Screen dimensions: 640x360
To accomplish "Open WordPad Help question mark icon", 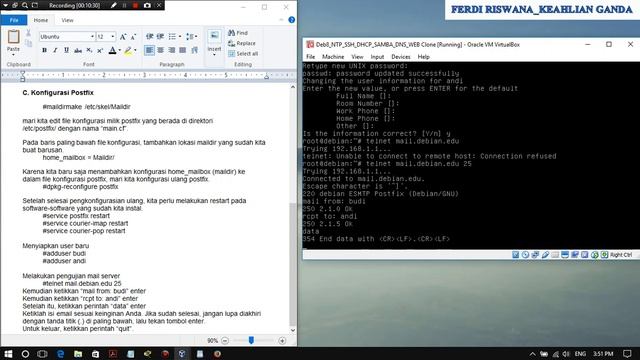I will 291,20.
